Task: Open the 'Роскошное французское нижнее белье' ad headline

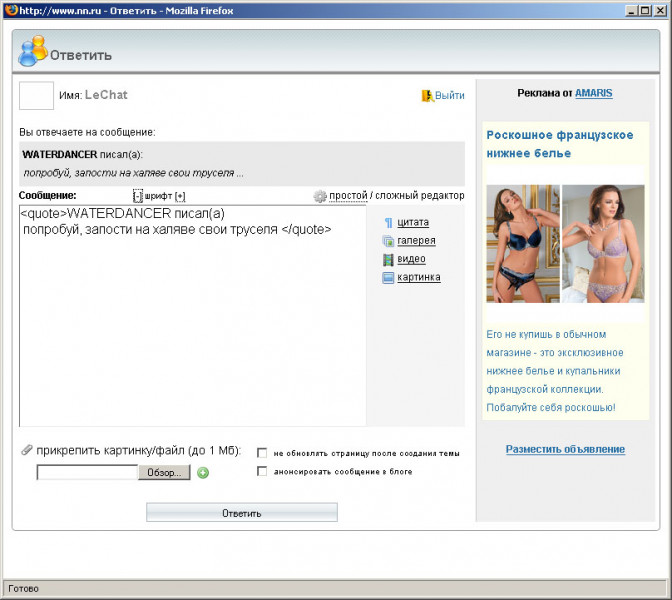Action: (x=560, y=144)
